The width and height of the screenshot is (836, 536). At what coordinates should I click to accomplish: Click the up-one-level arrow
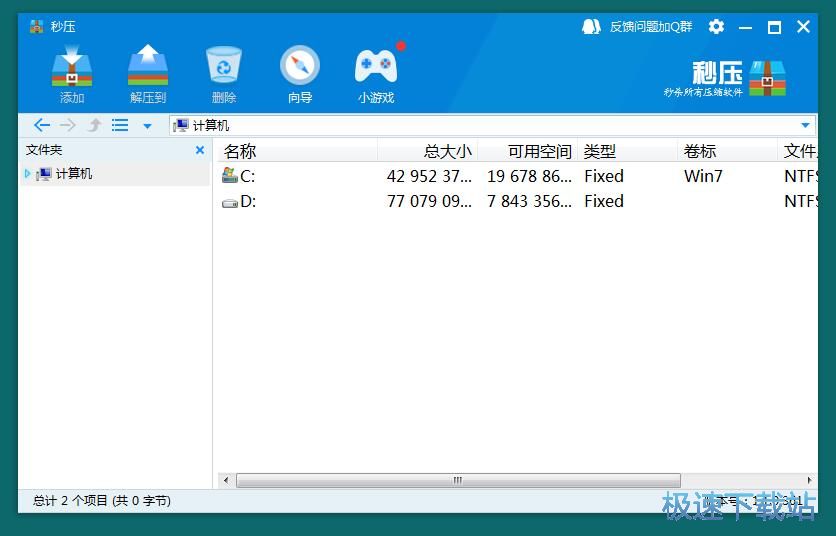[94, 125]
